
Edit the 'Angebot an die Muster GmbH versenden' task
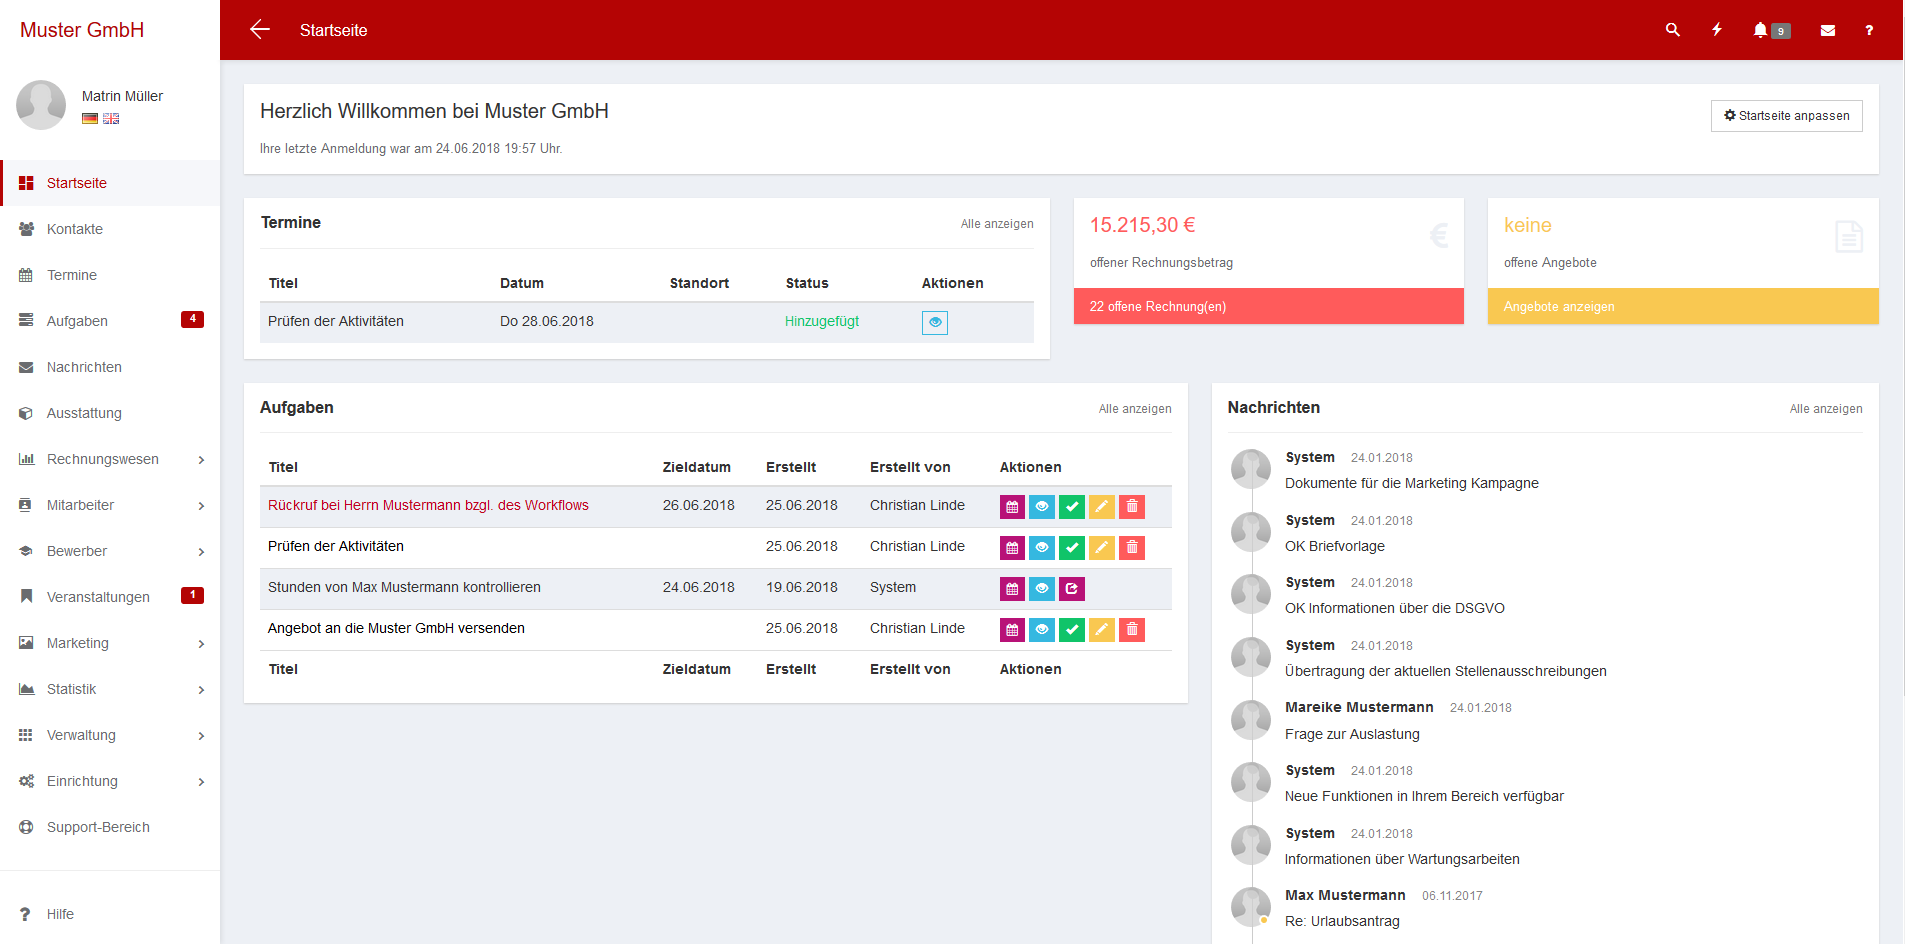[x=1102, y=629]
